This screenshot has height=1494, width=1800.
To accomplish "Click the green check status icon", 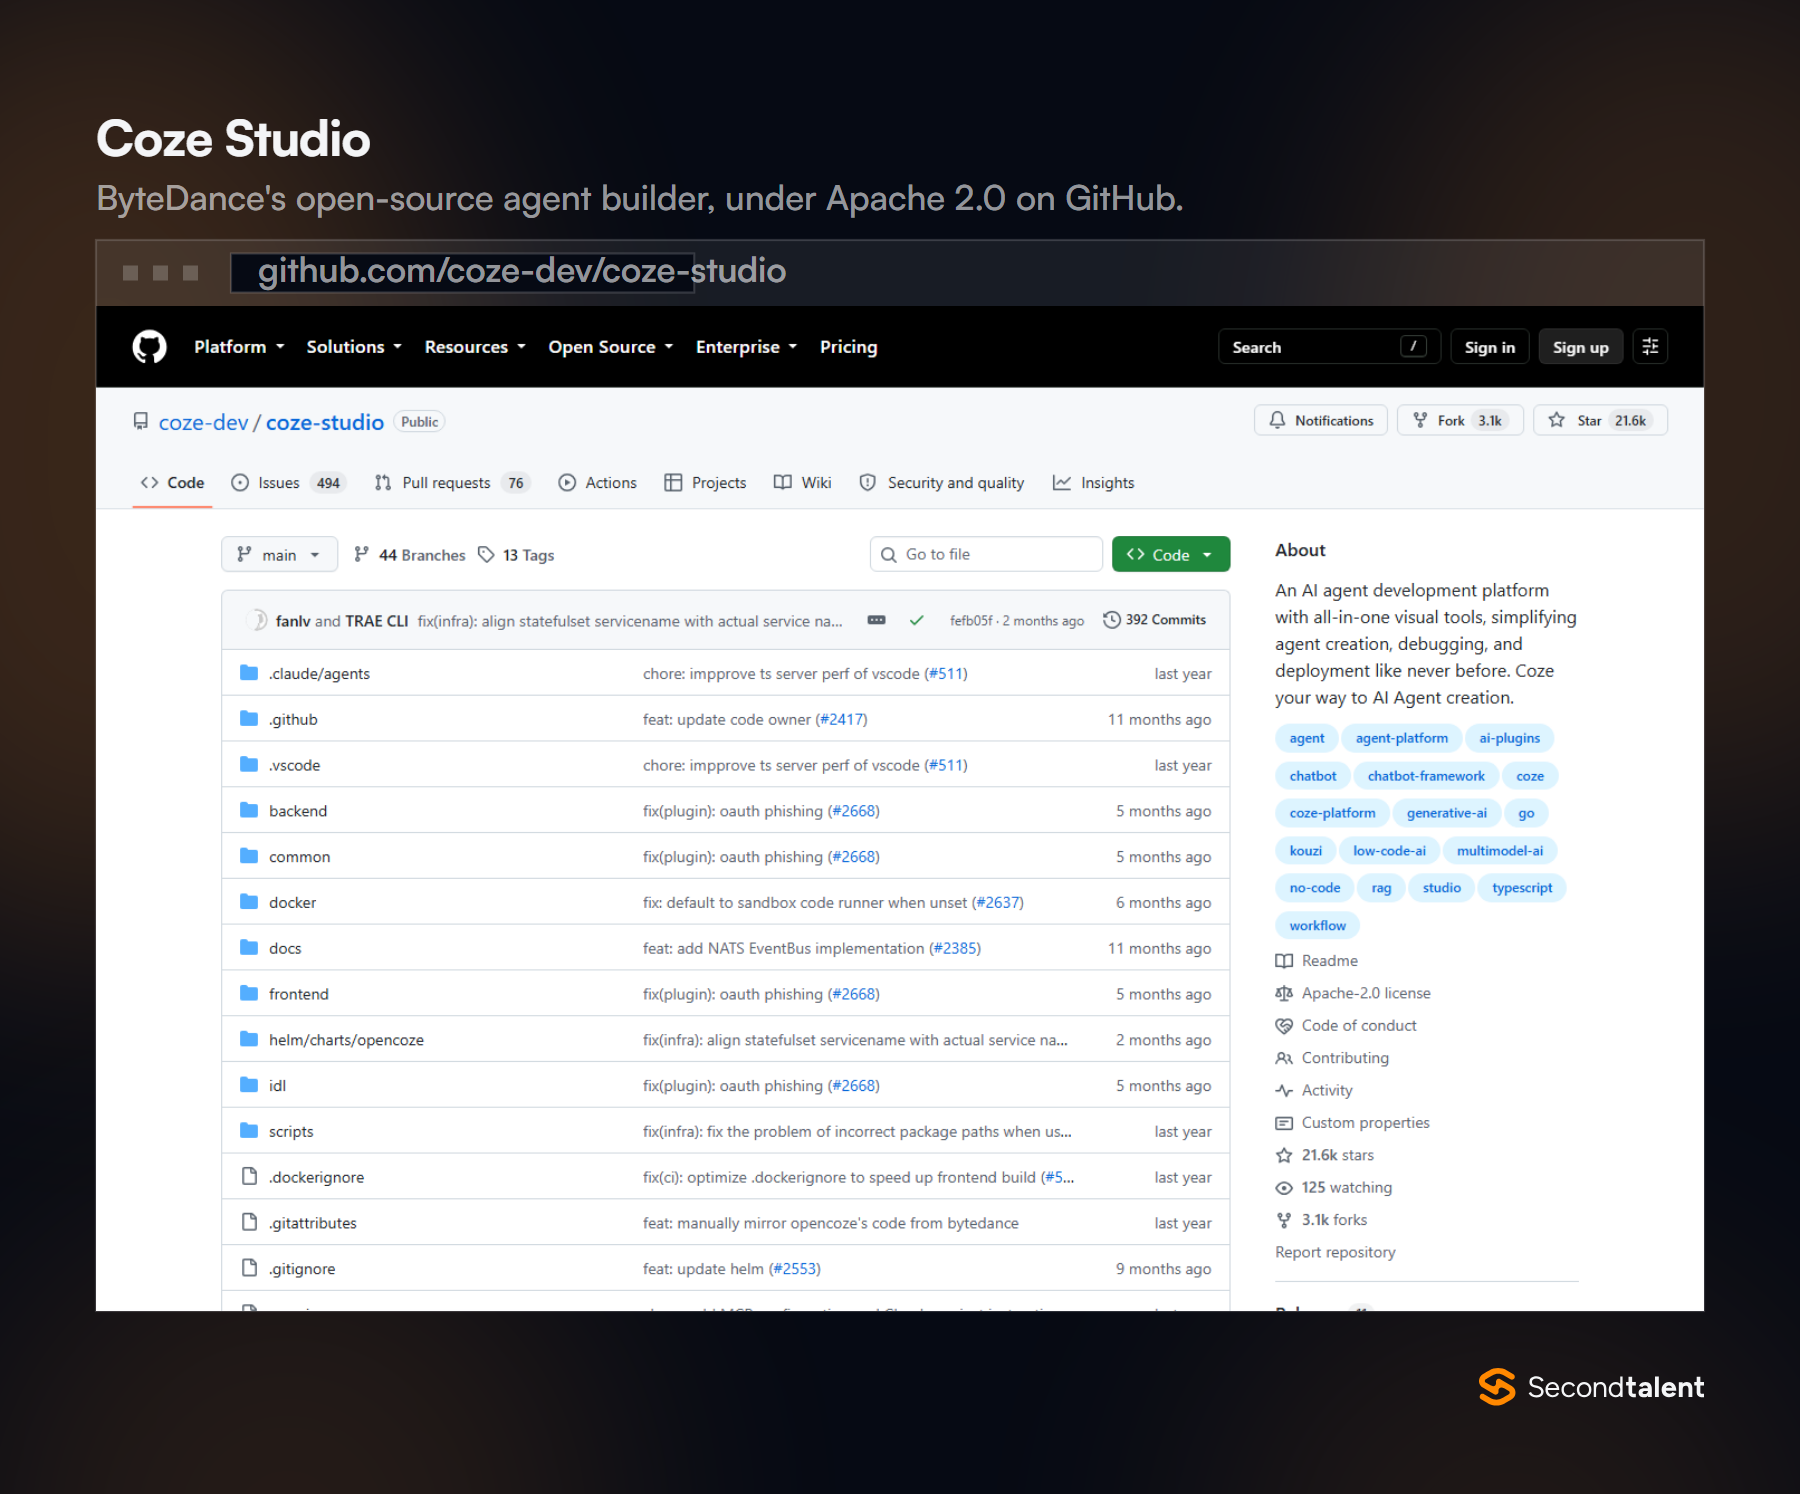I will [916, 621].
